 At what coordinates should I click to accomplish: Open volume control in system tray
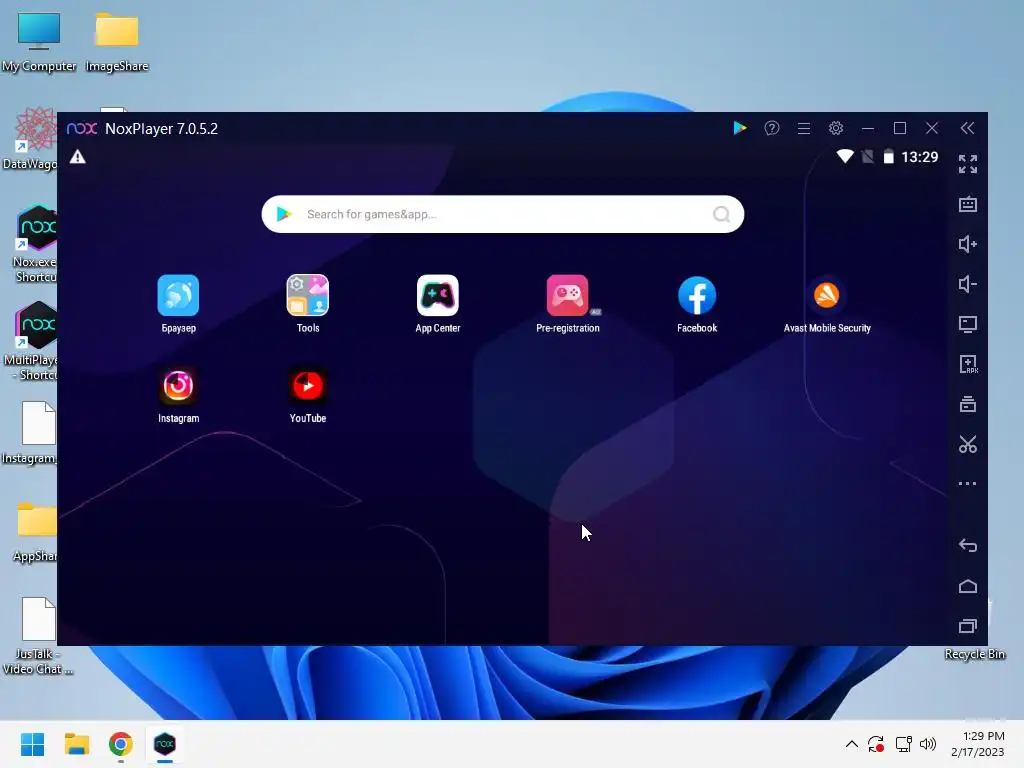pos(928,744)
